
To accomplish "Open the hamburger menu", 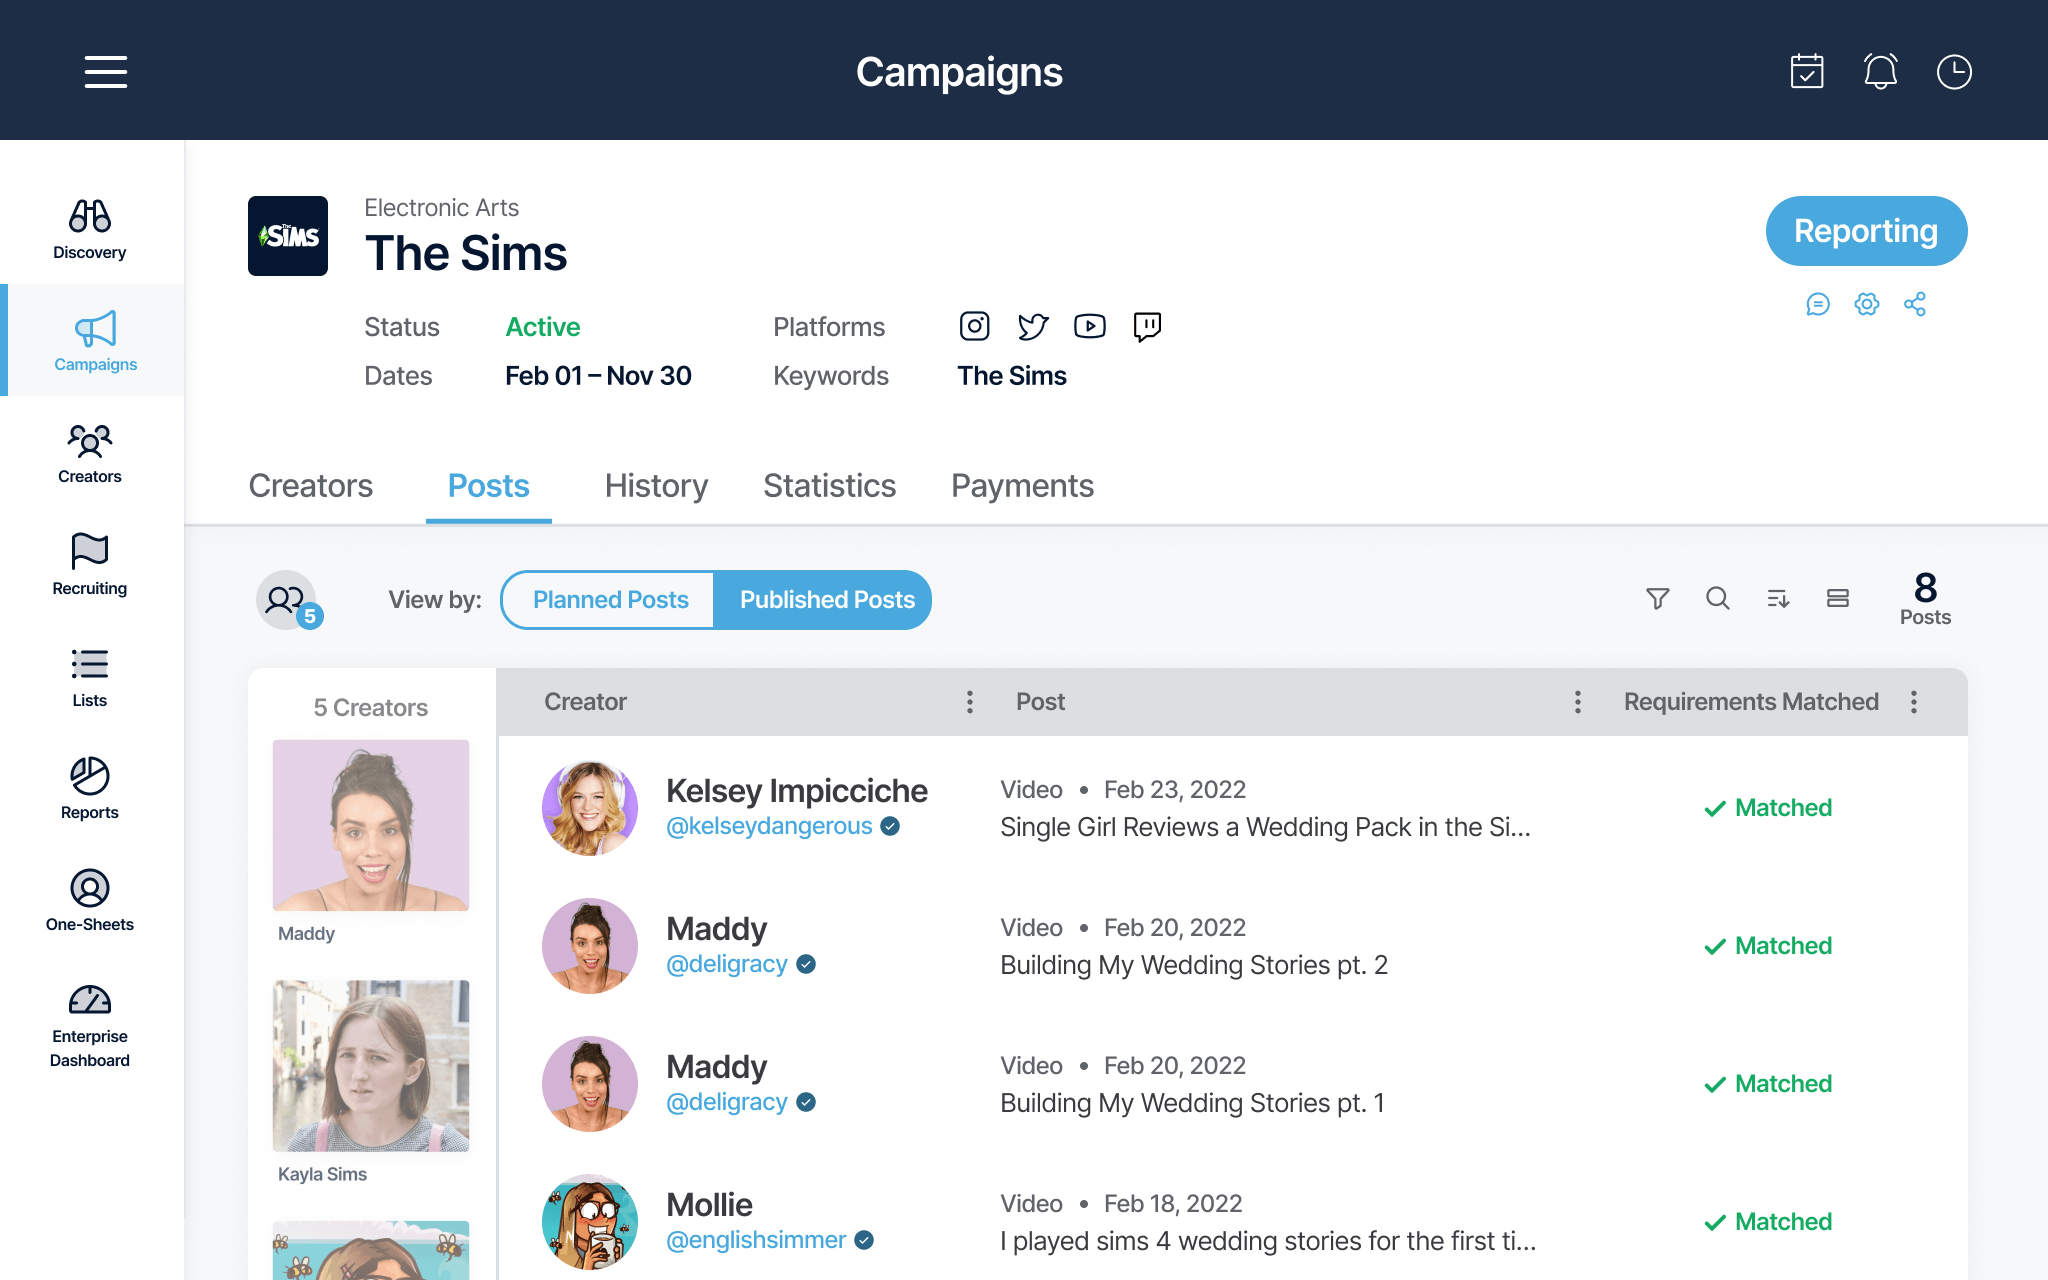I will tap(106, 72).
